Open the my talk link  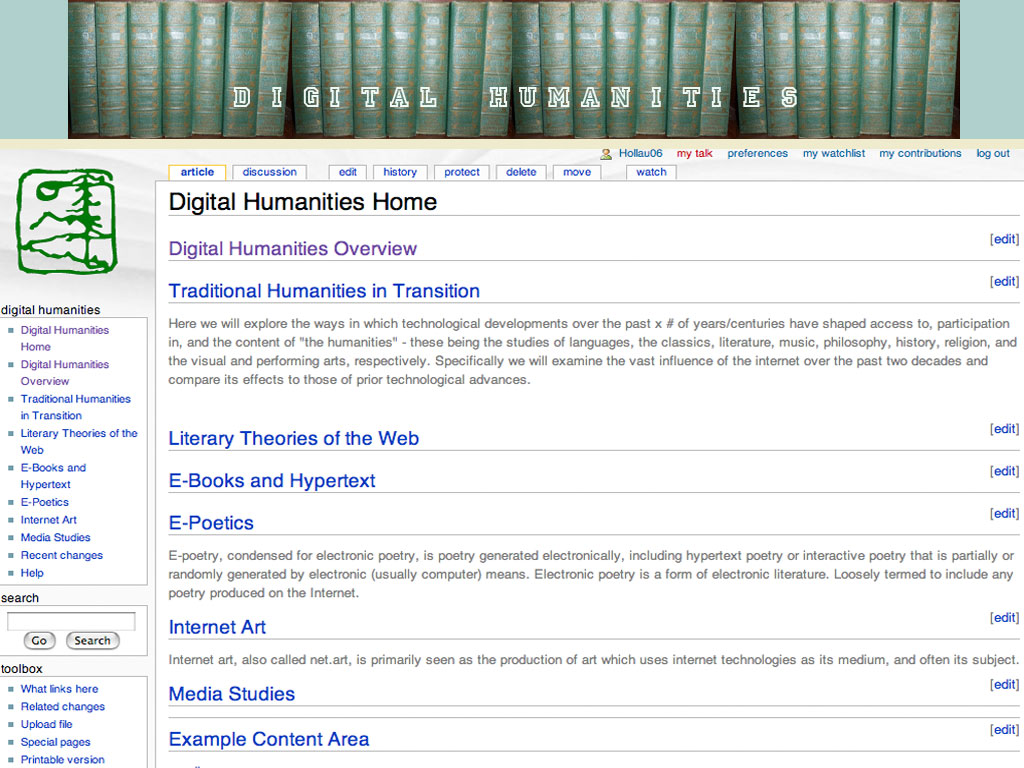(x=694, y=153)
